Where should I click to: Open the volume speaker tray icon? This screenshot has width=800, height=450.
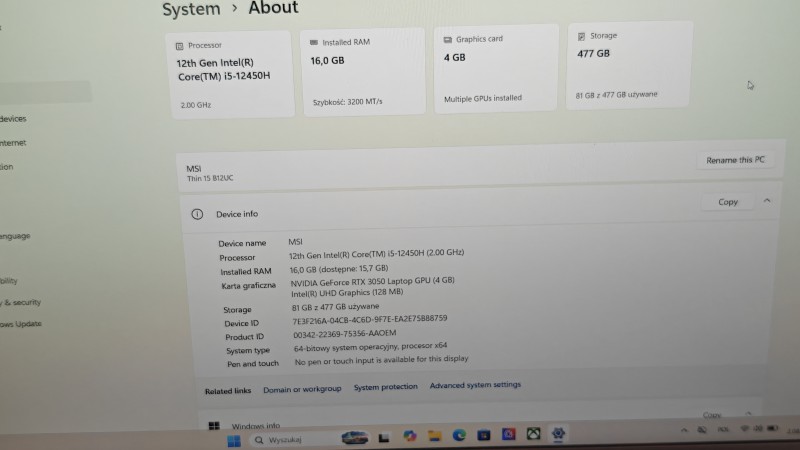(x=758, y=429)
